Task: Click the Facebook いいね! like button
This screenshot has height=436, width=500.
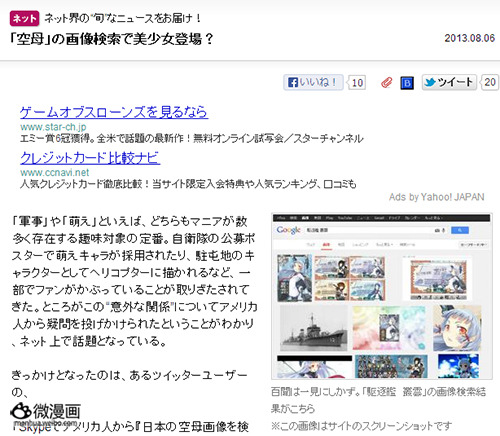Action: (x=313, y=82)
